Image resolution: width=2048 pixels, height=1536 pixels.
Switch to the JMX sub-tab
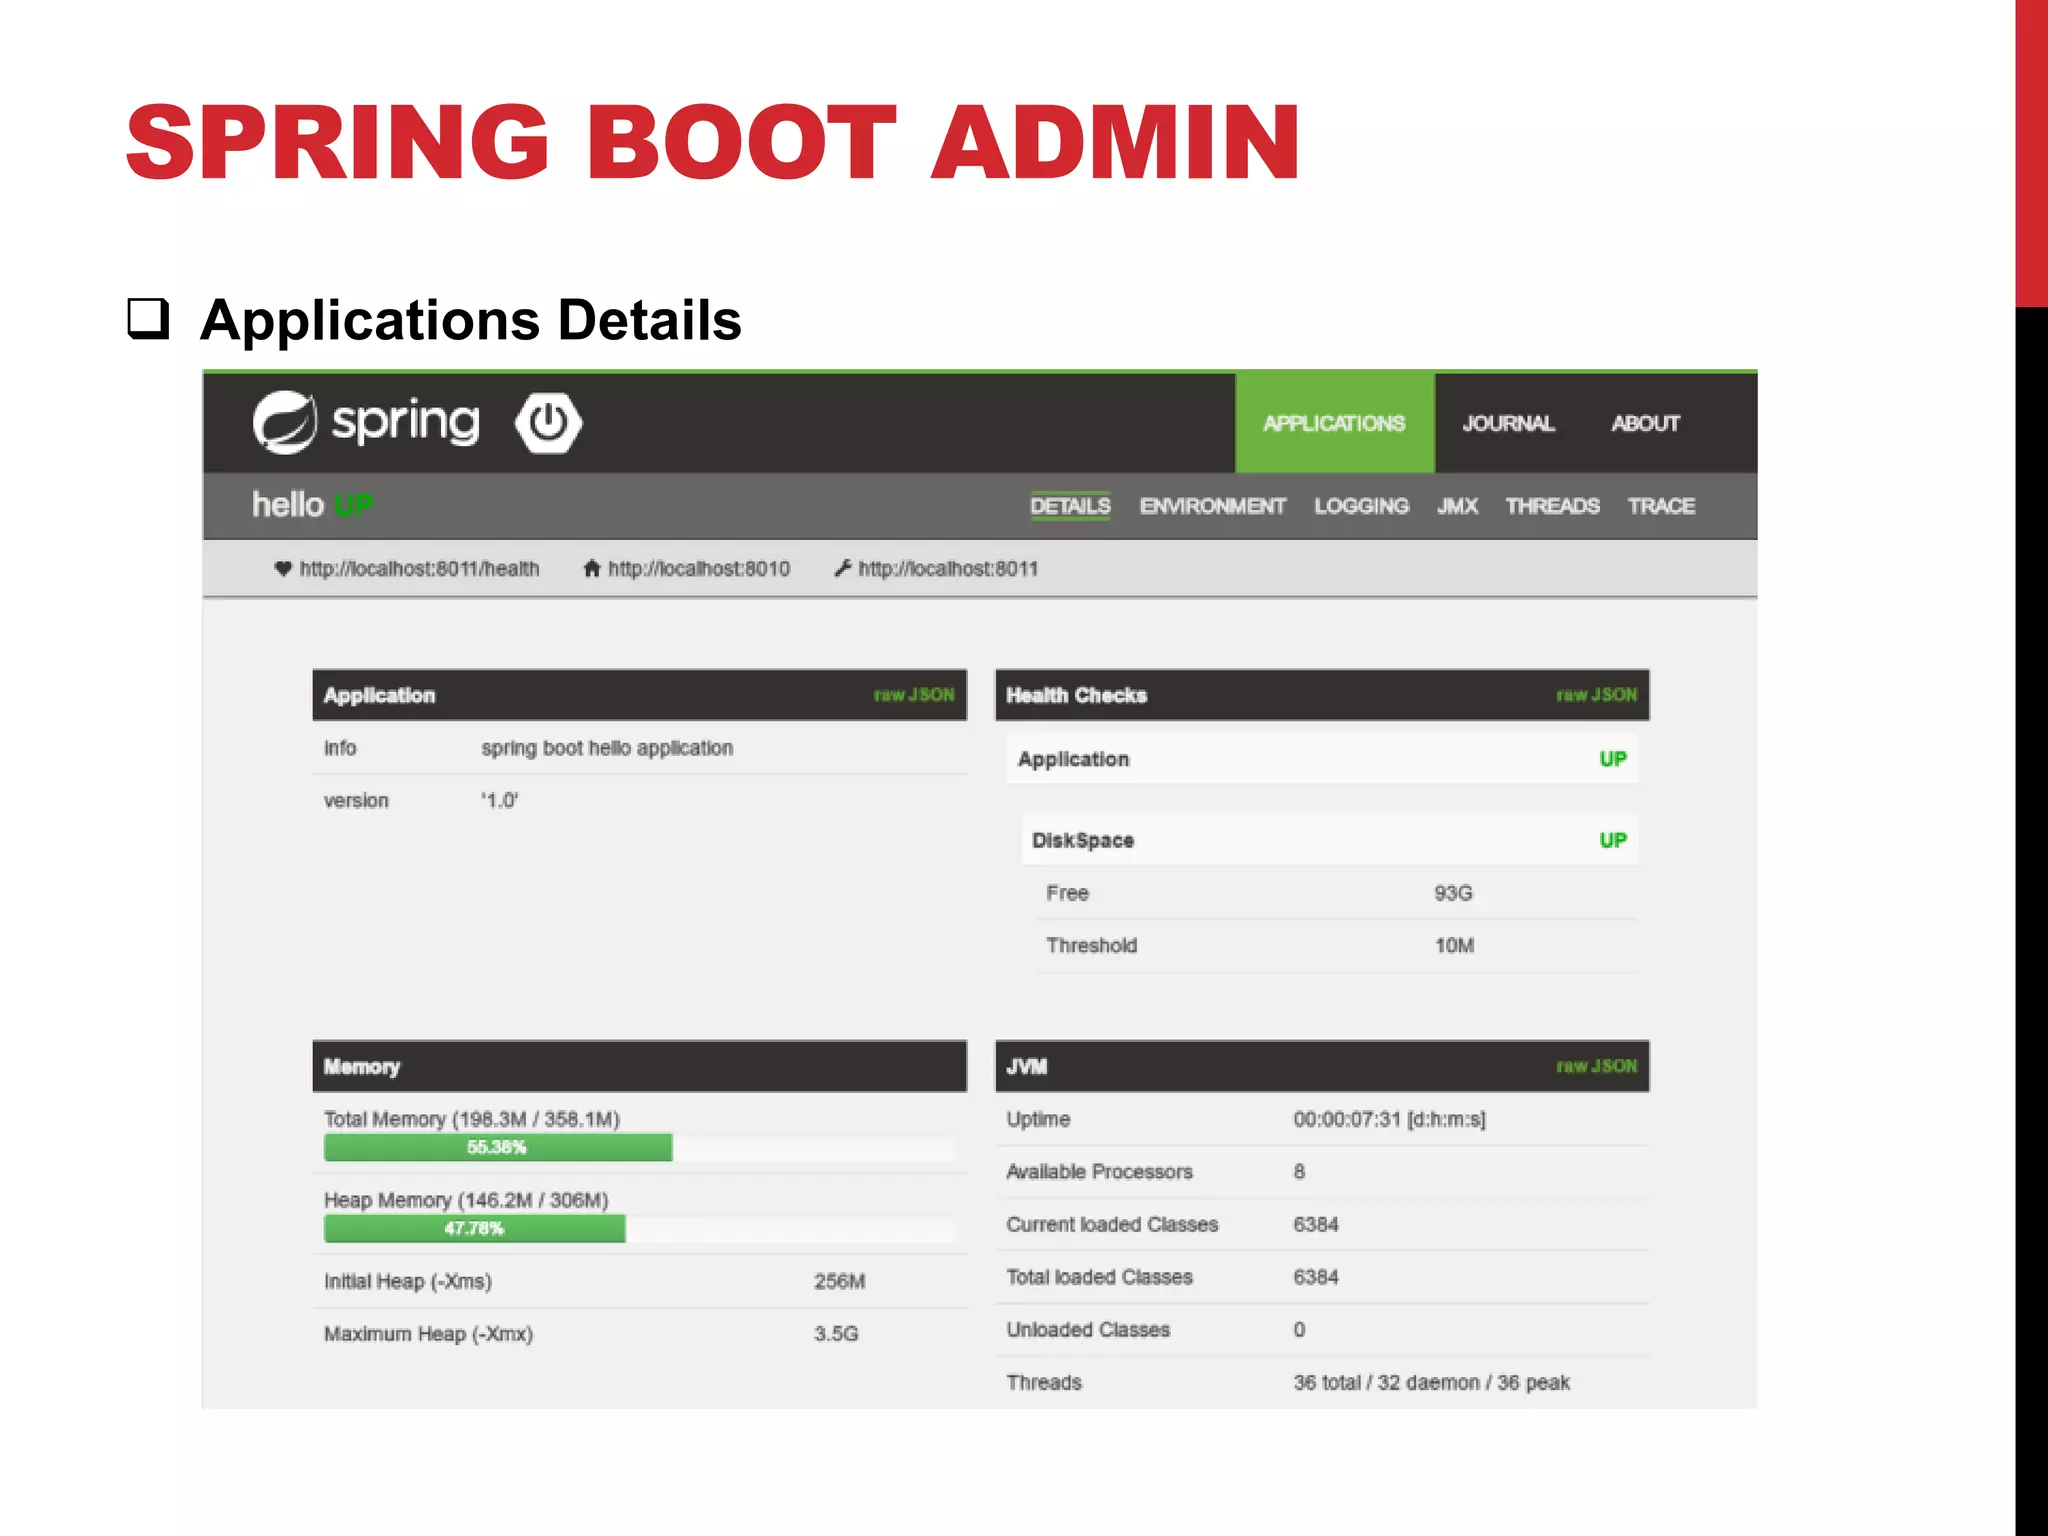tap(1457, 506)
